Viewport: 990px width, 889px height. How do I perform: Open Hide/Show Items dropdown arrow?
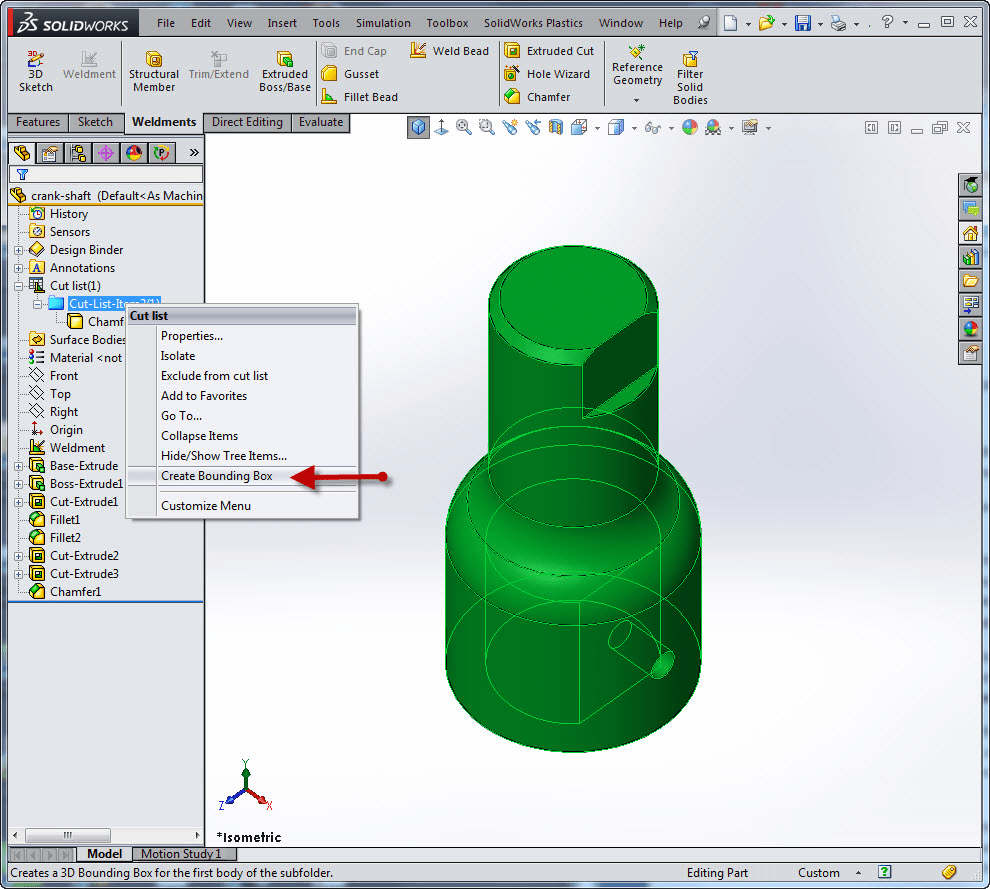coord(671,128)
